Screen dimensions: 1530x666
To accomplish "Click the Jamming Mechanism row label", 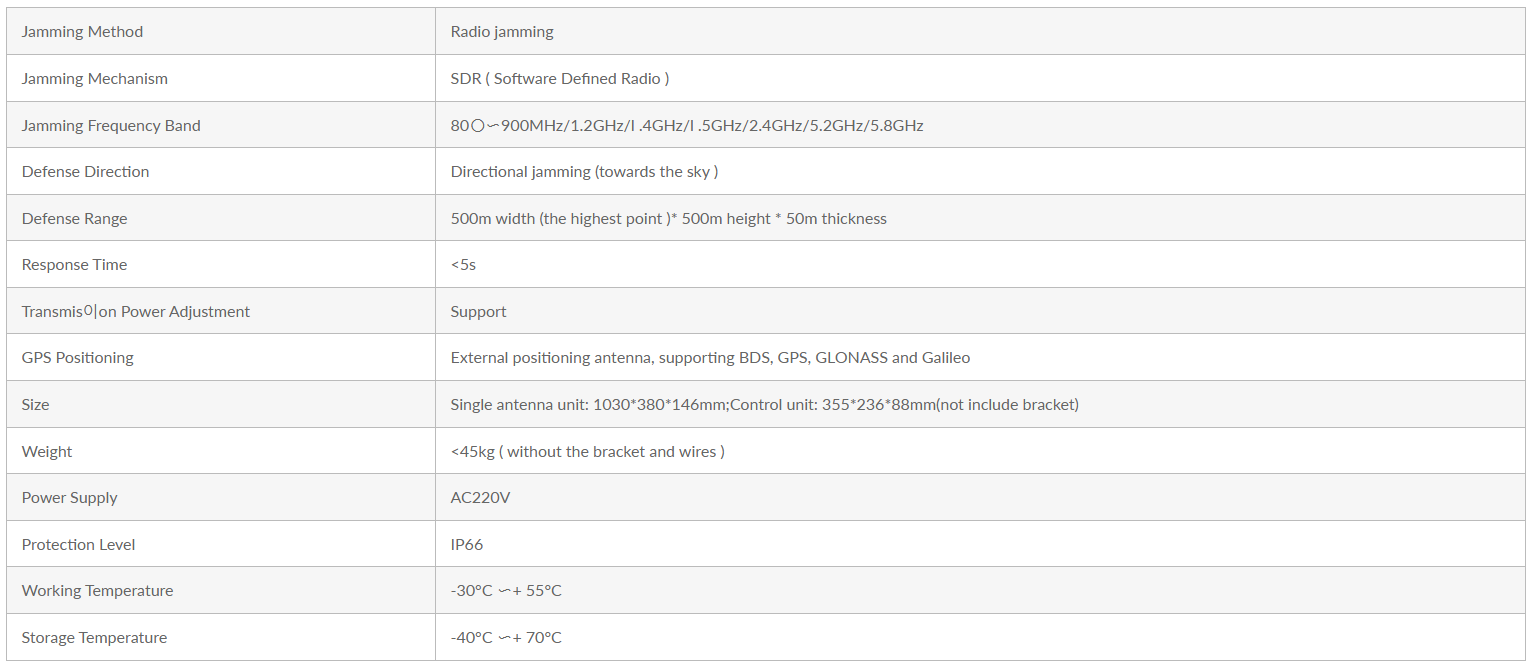I will coord(95,78).
